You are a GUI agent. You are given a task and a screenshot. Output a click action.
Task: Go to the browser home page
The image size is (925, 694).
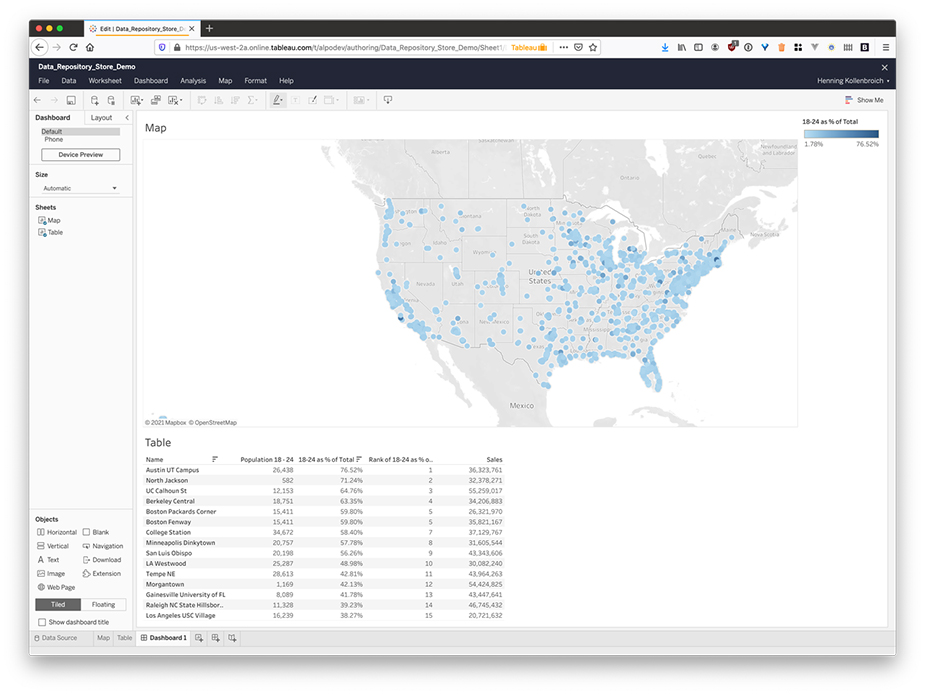coord(90,47)
